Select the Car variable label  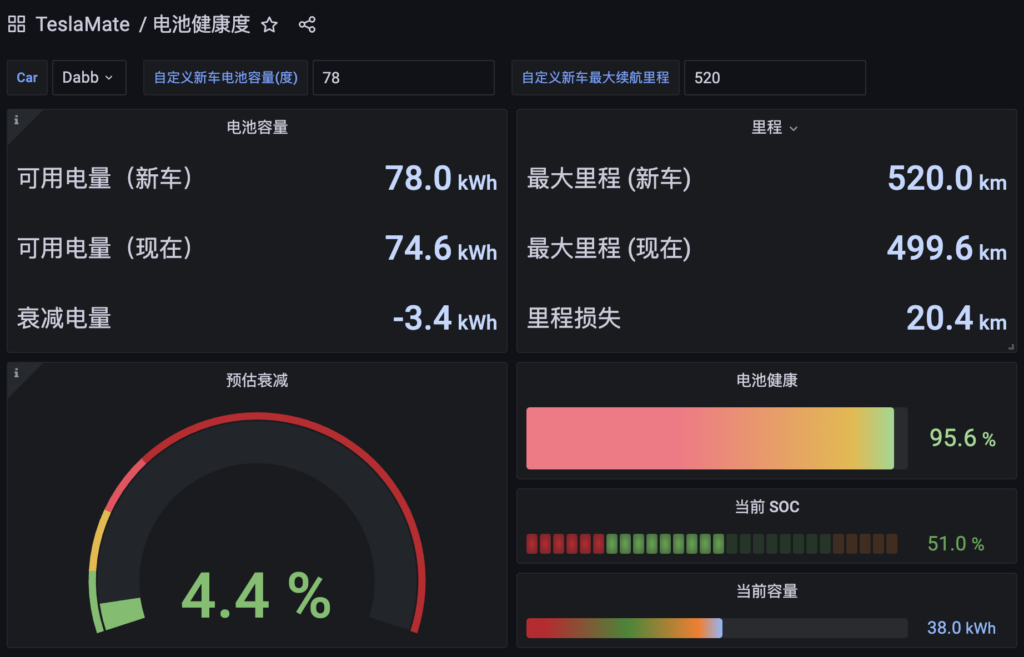click(x=26, y=77)
